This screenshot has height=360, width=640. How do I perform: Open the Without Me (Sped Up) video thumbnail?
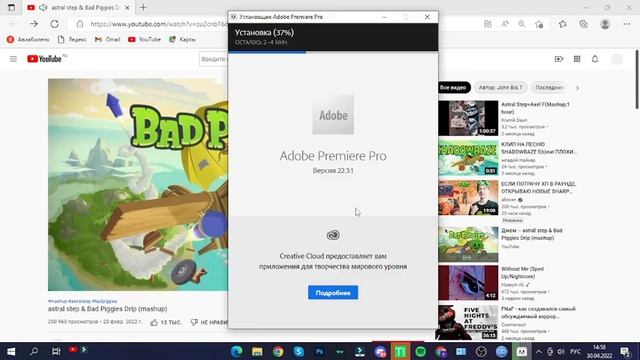click(468, 283)
